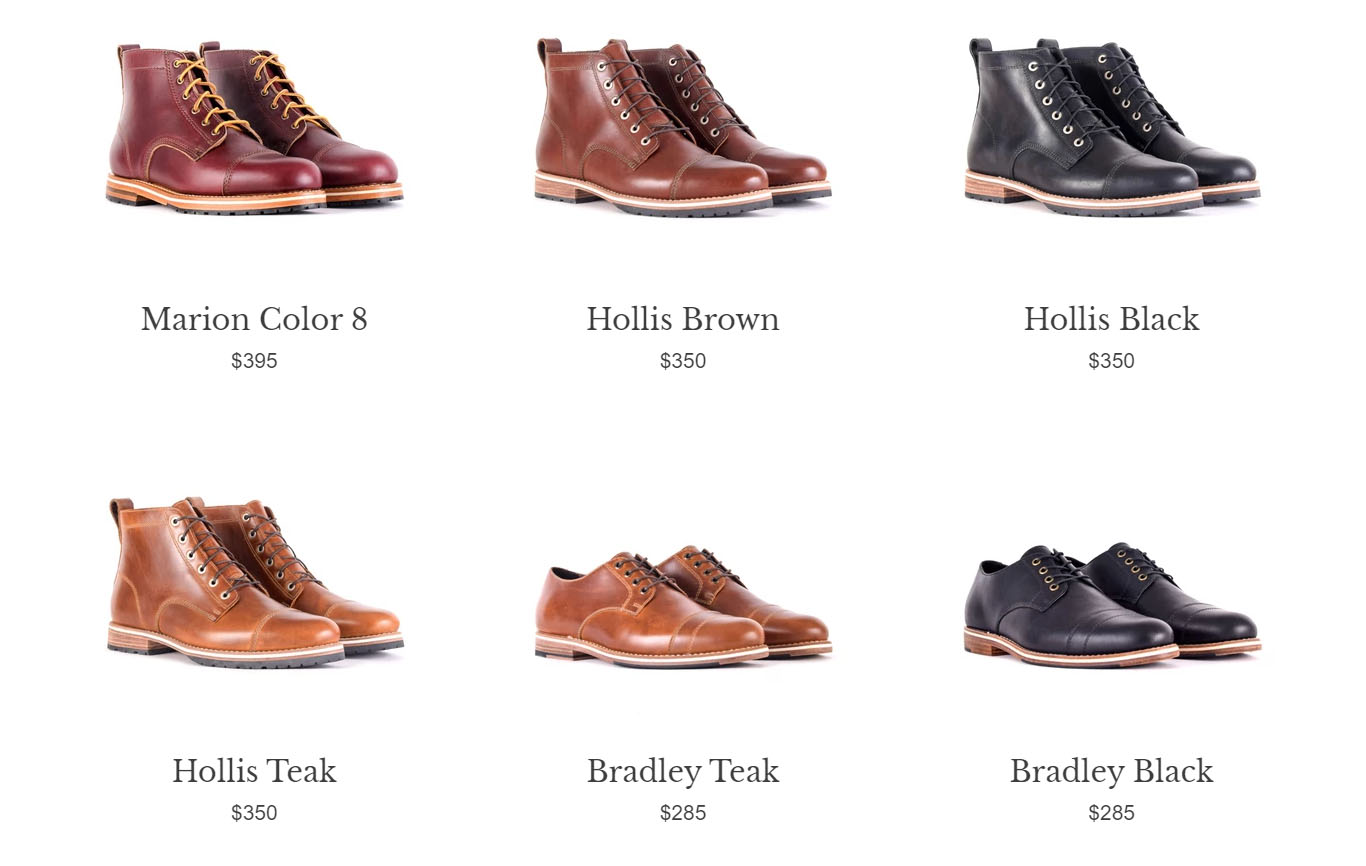The height and width of the screenshot is (866, 1366).
Task: Click the $395 price under Marion
Action: 254,361
